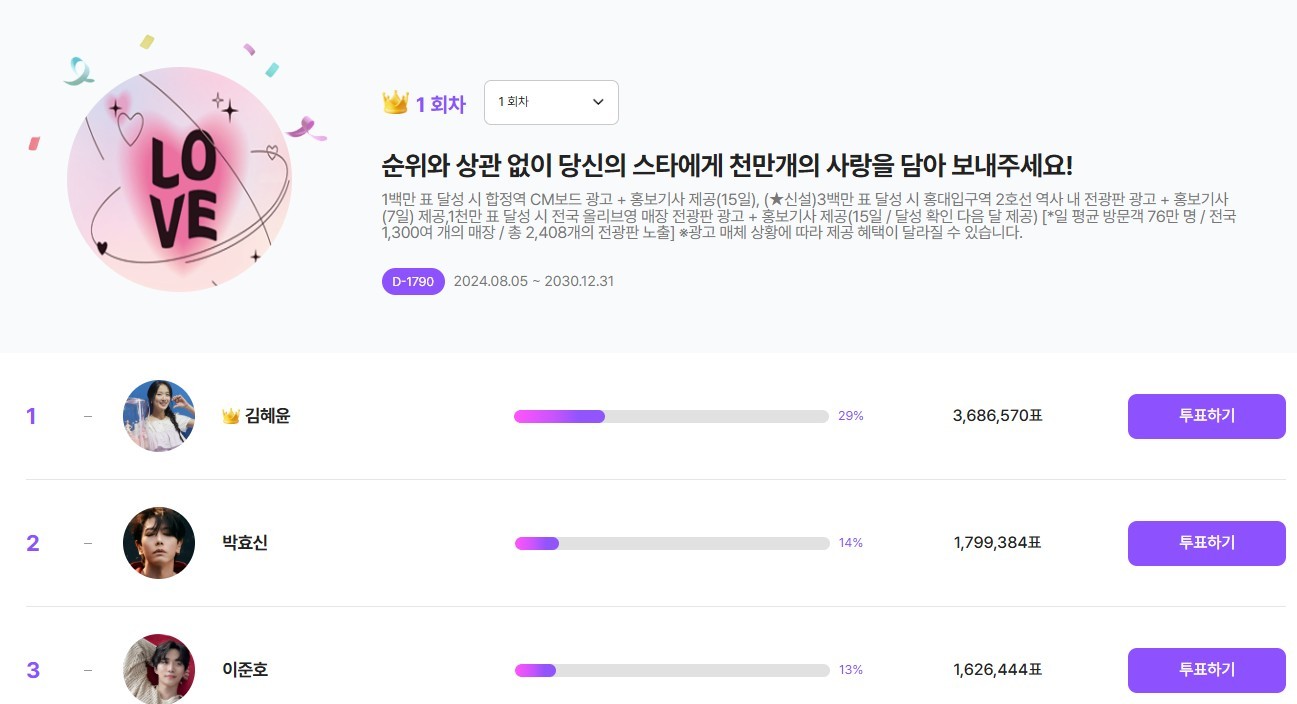
Task: Click the 투표하기 button for 이준호
Action: coord(1206,670)
